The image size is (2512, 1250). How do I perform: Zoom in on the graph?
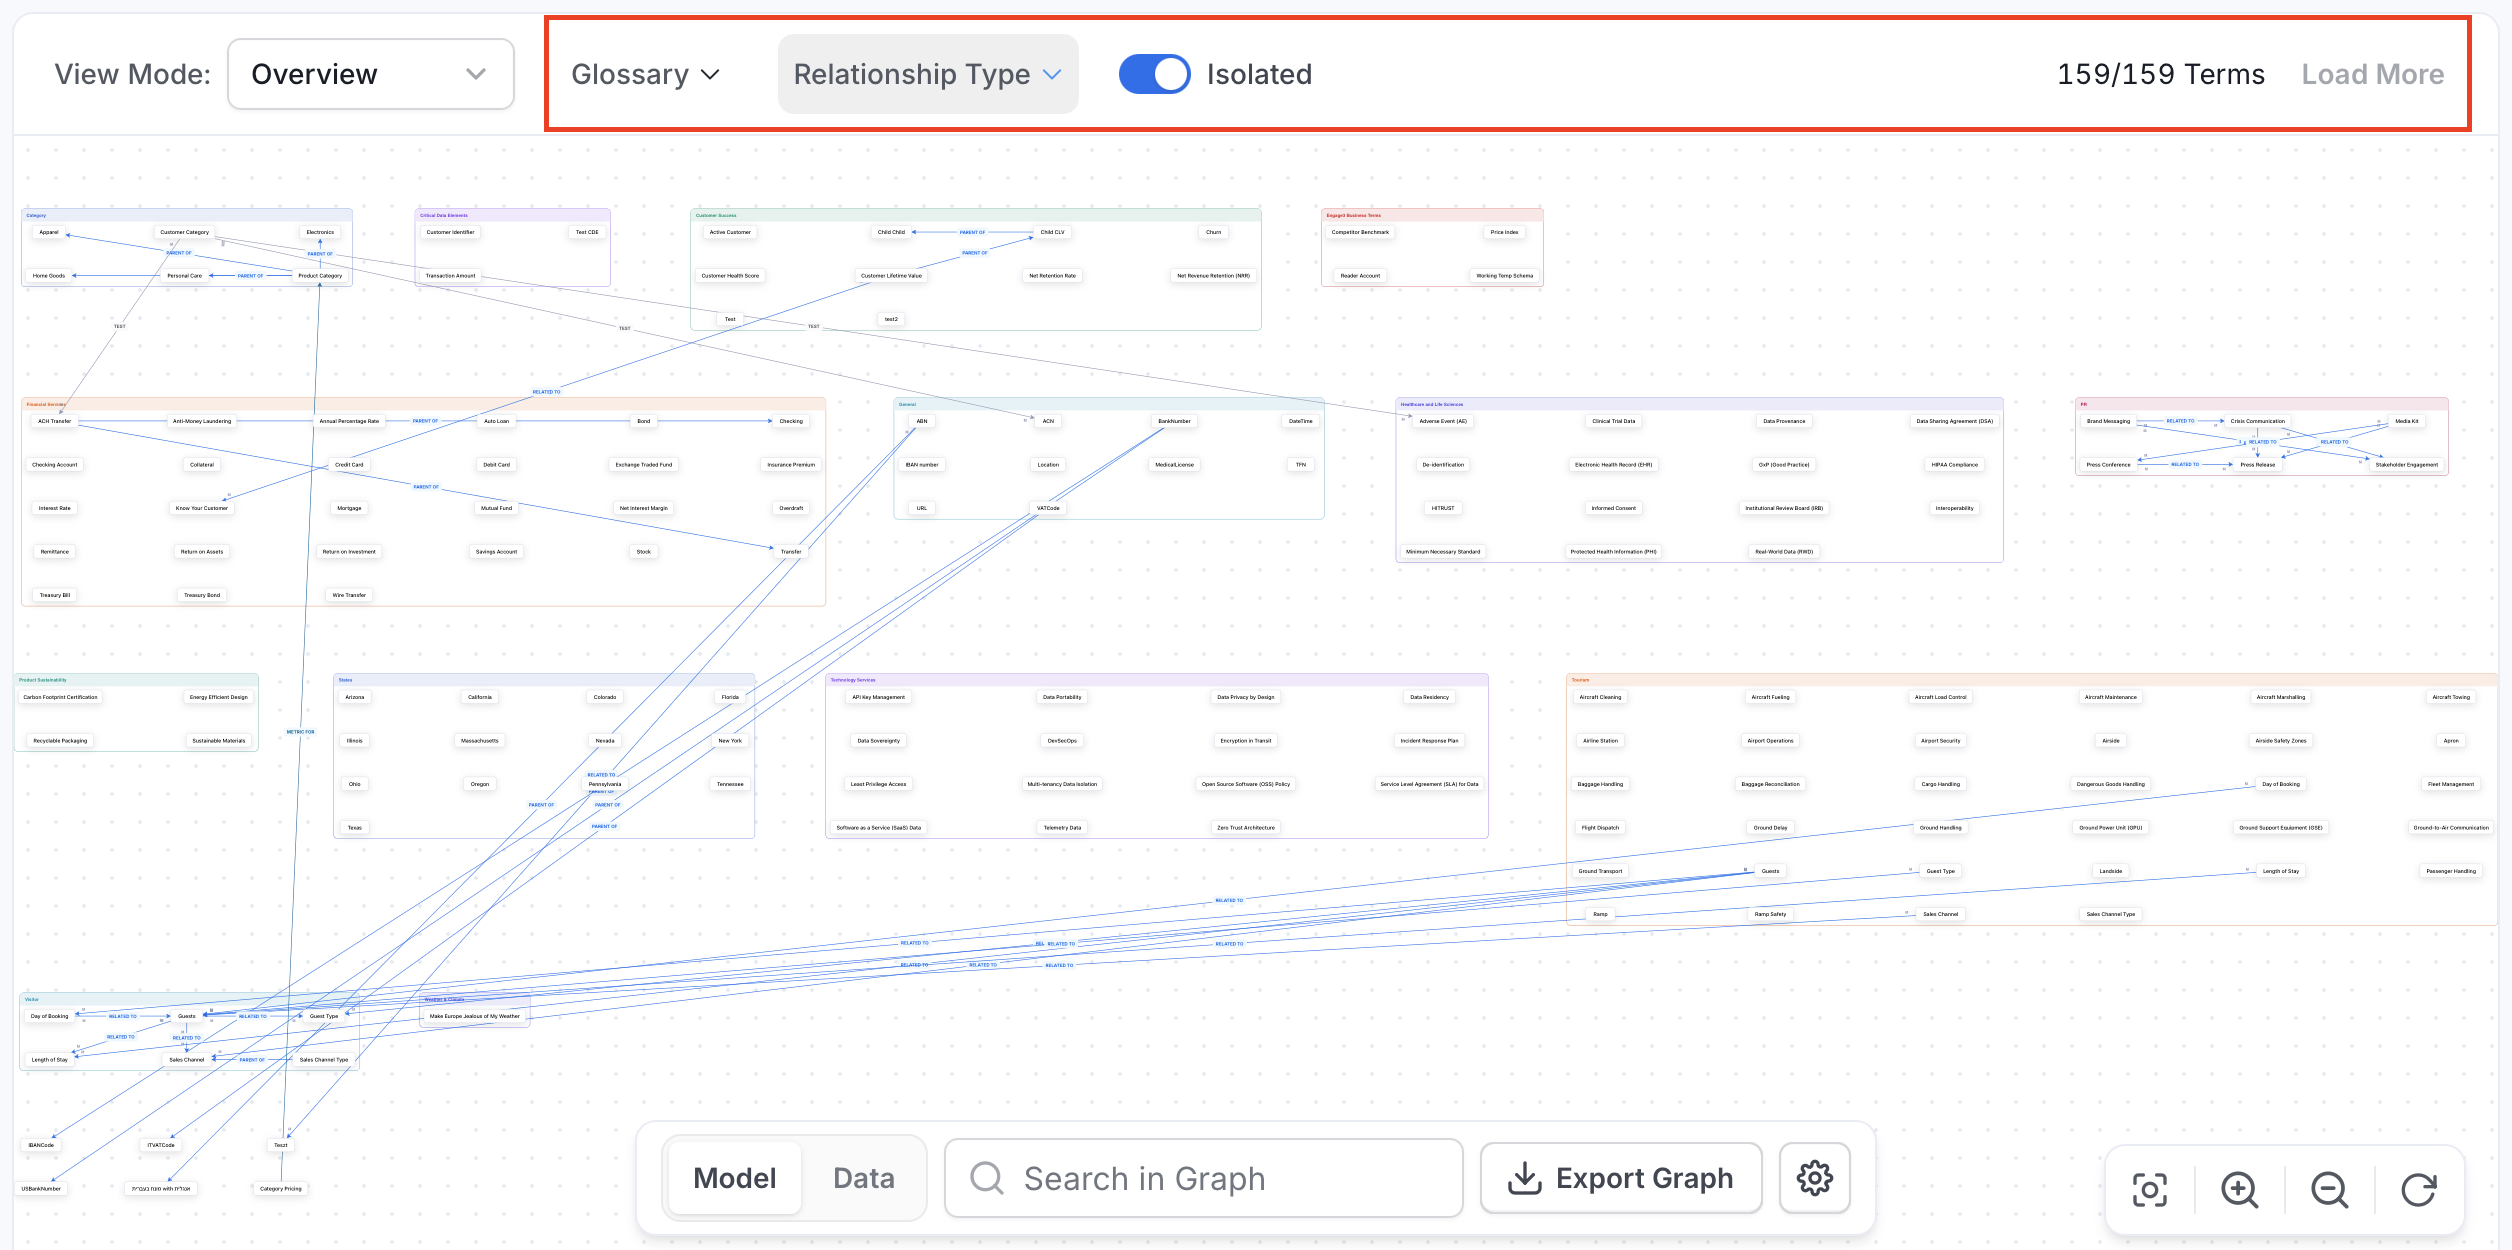point(2239,1190)
